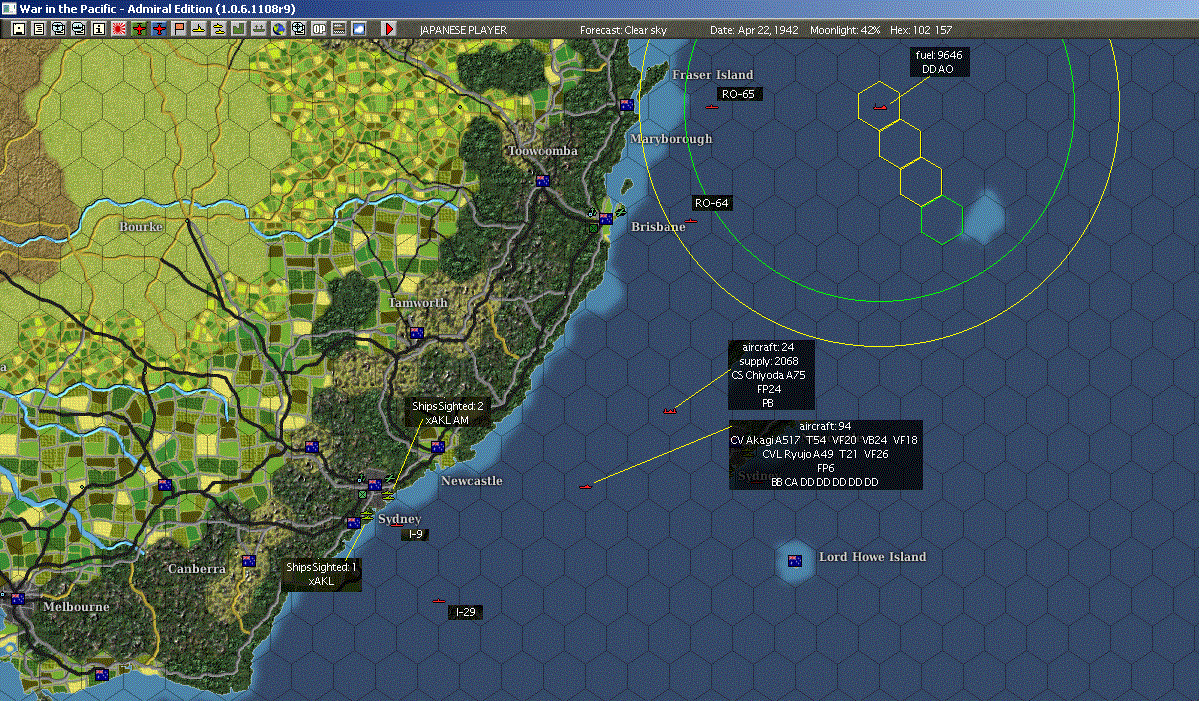Viewport: 1199px width, 701px height.
Task: Click the orange flag toolbar icon
Action: [178, 29]
